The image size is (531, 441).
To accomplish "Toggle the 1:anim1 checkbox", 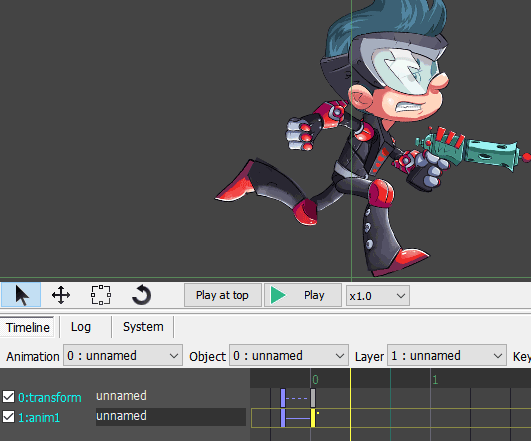I will click(8, 417).
